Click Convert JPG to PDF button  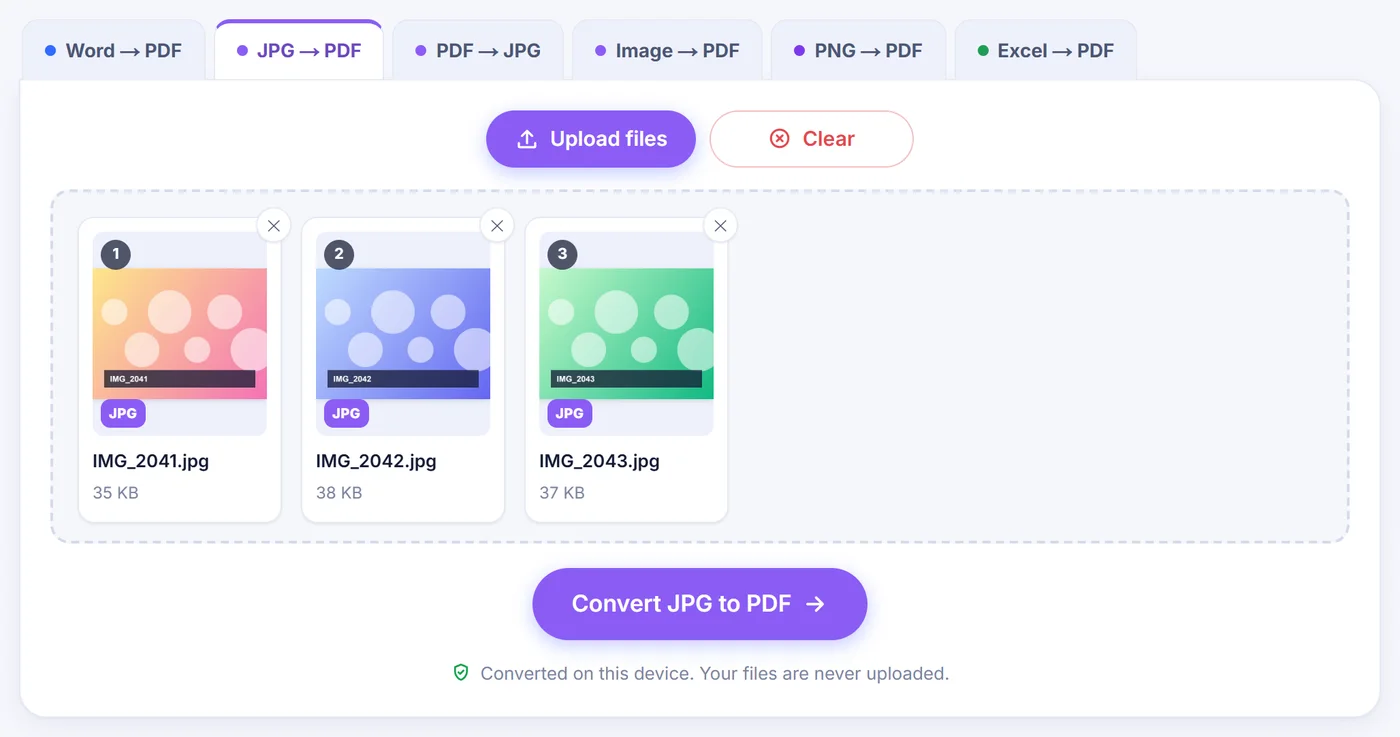pos(700,604)
